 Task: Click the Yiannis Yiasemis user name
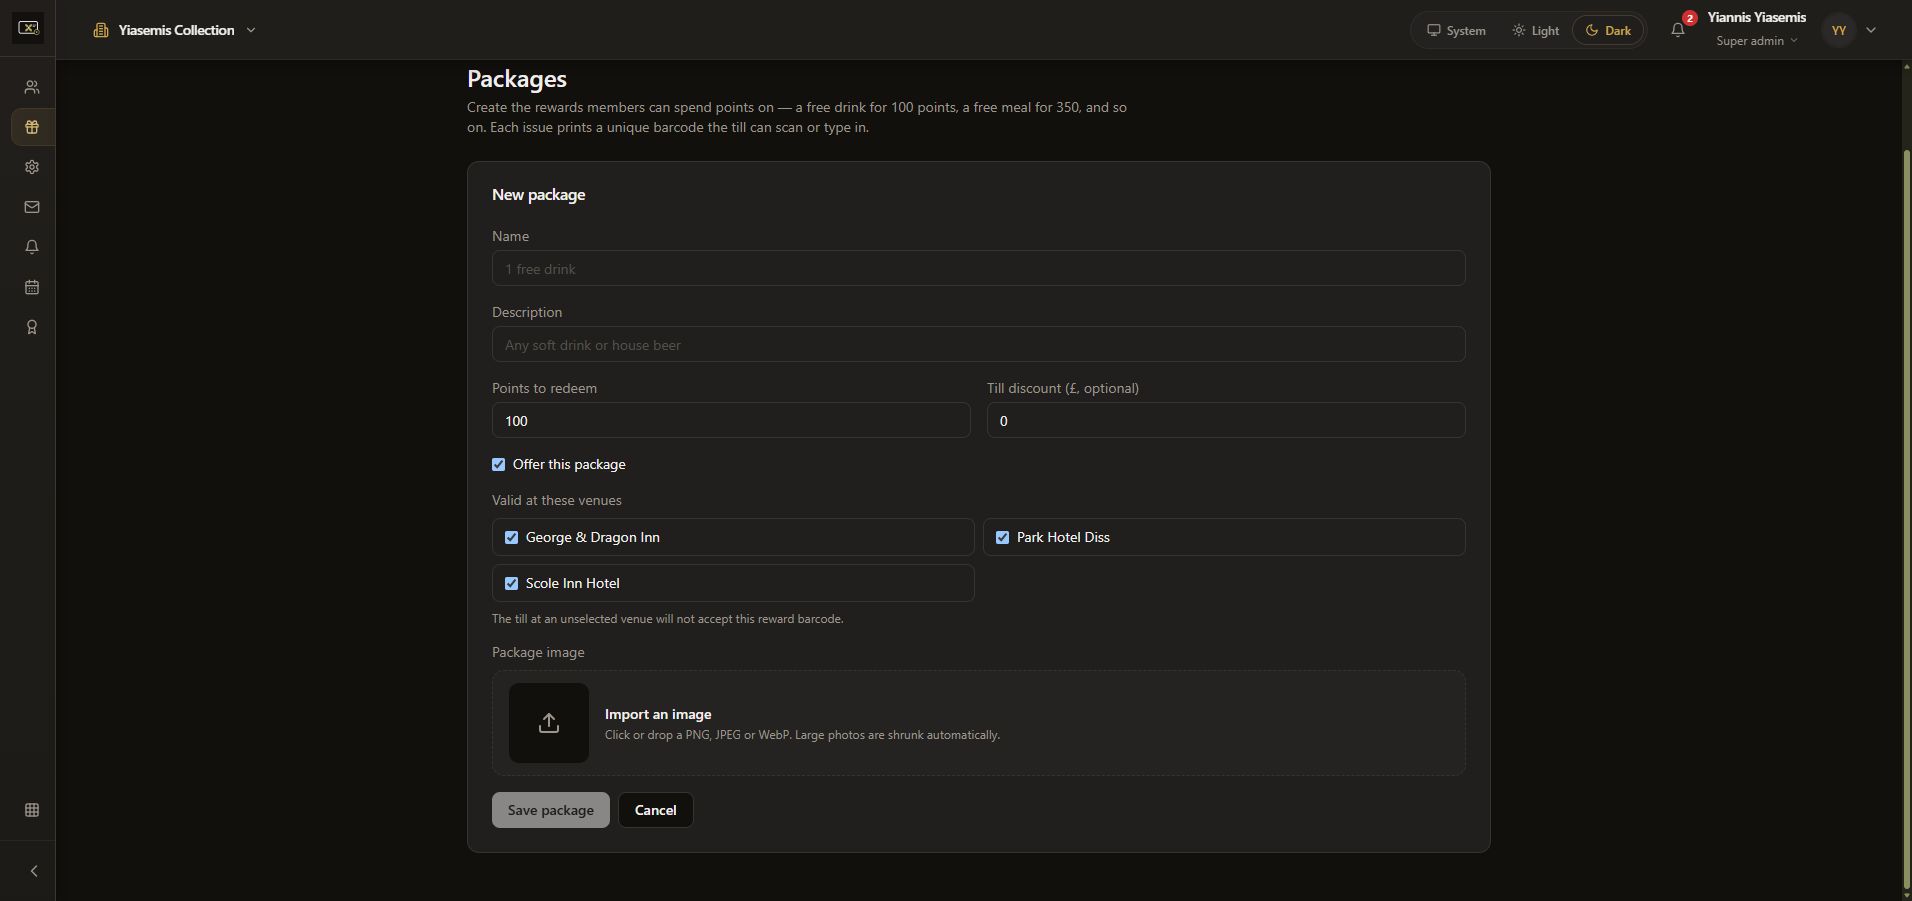(1757, 17)
